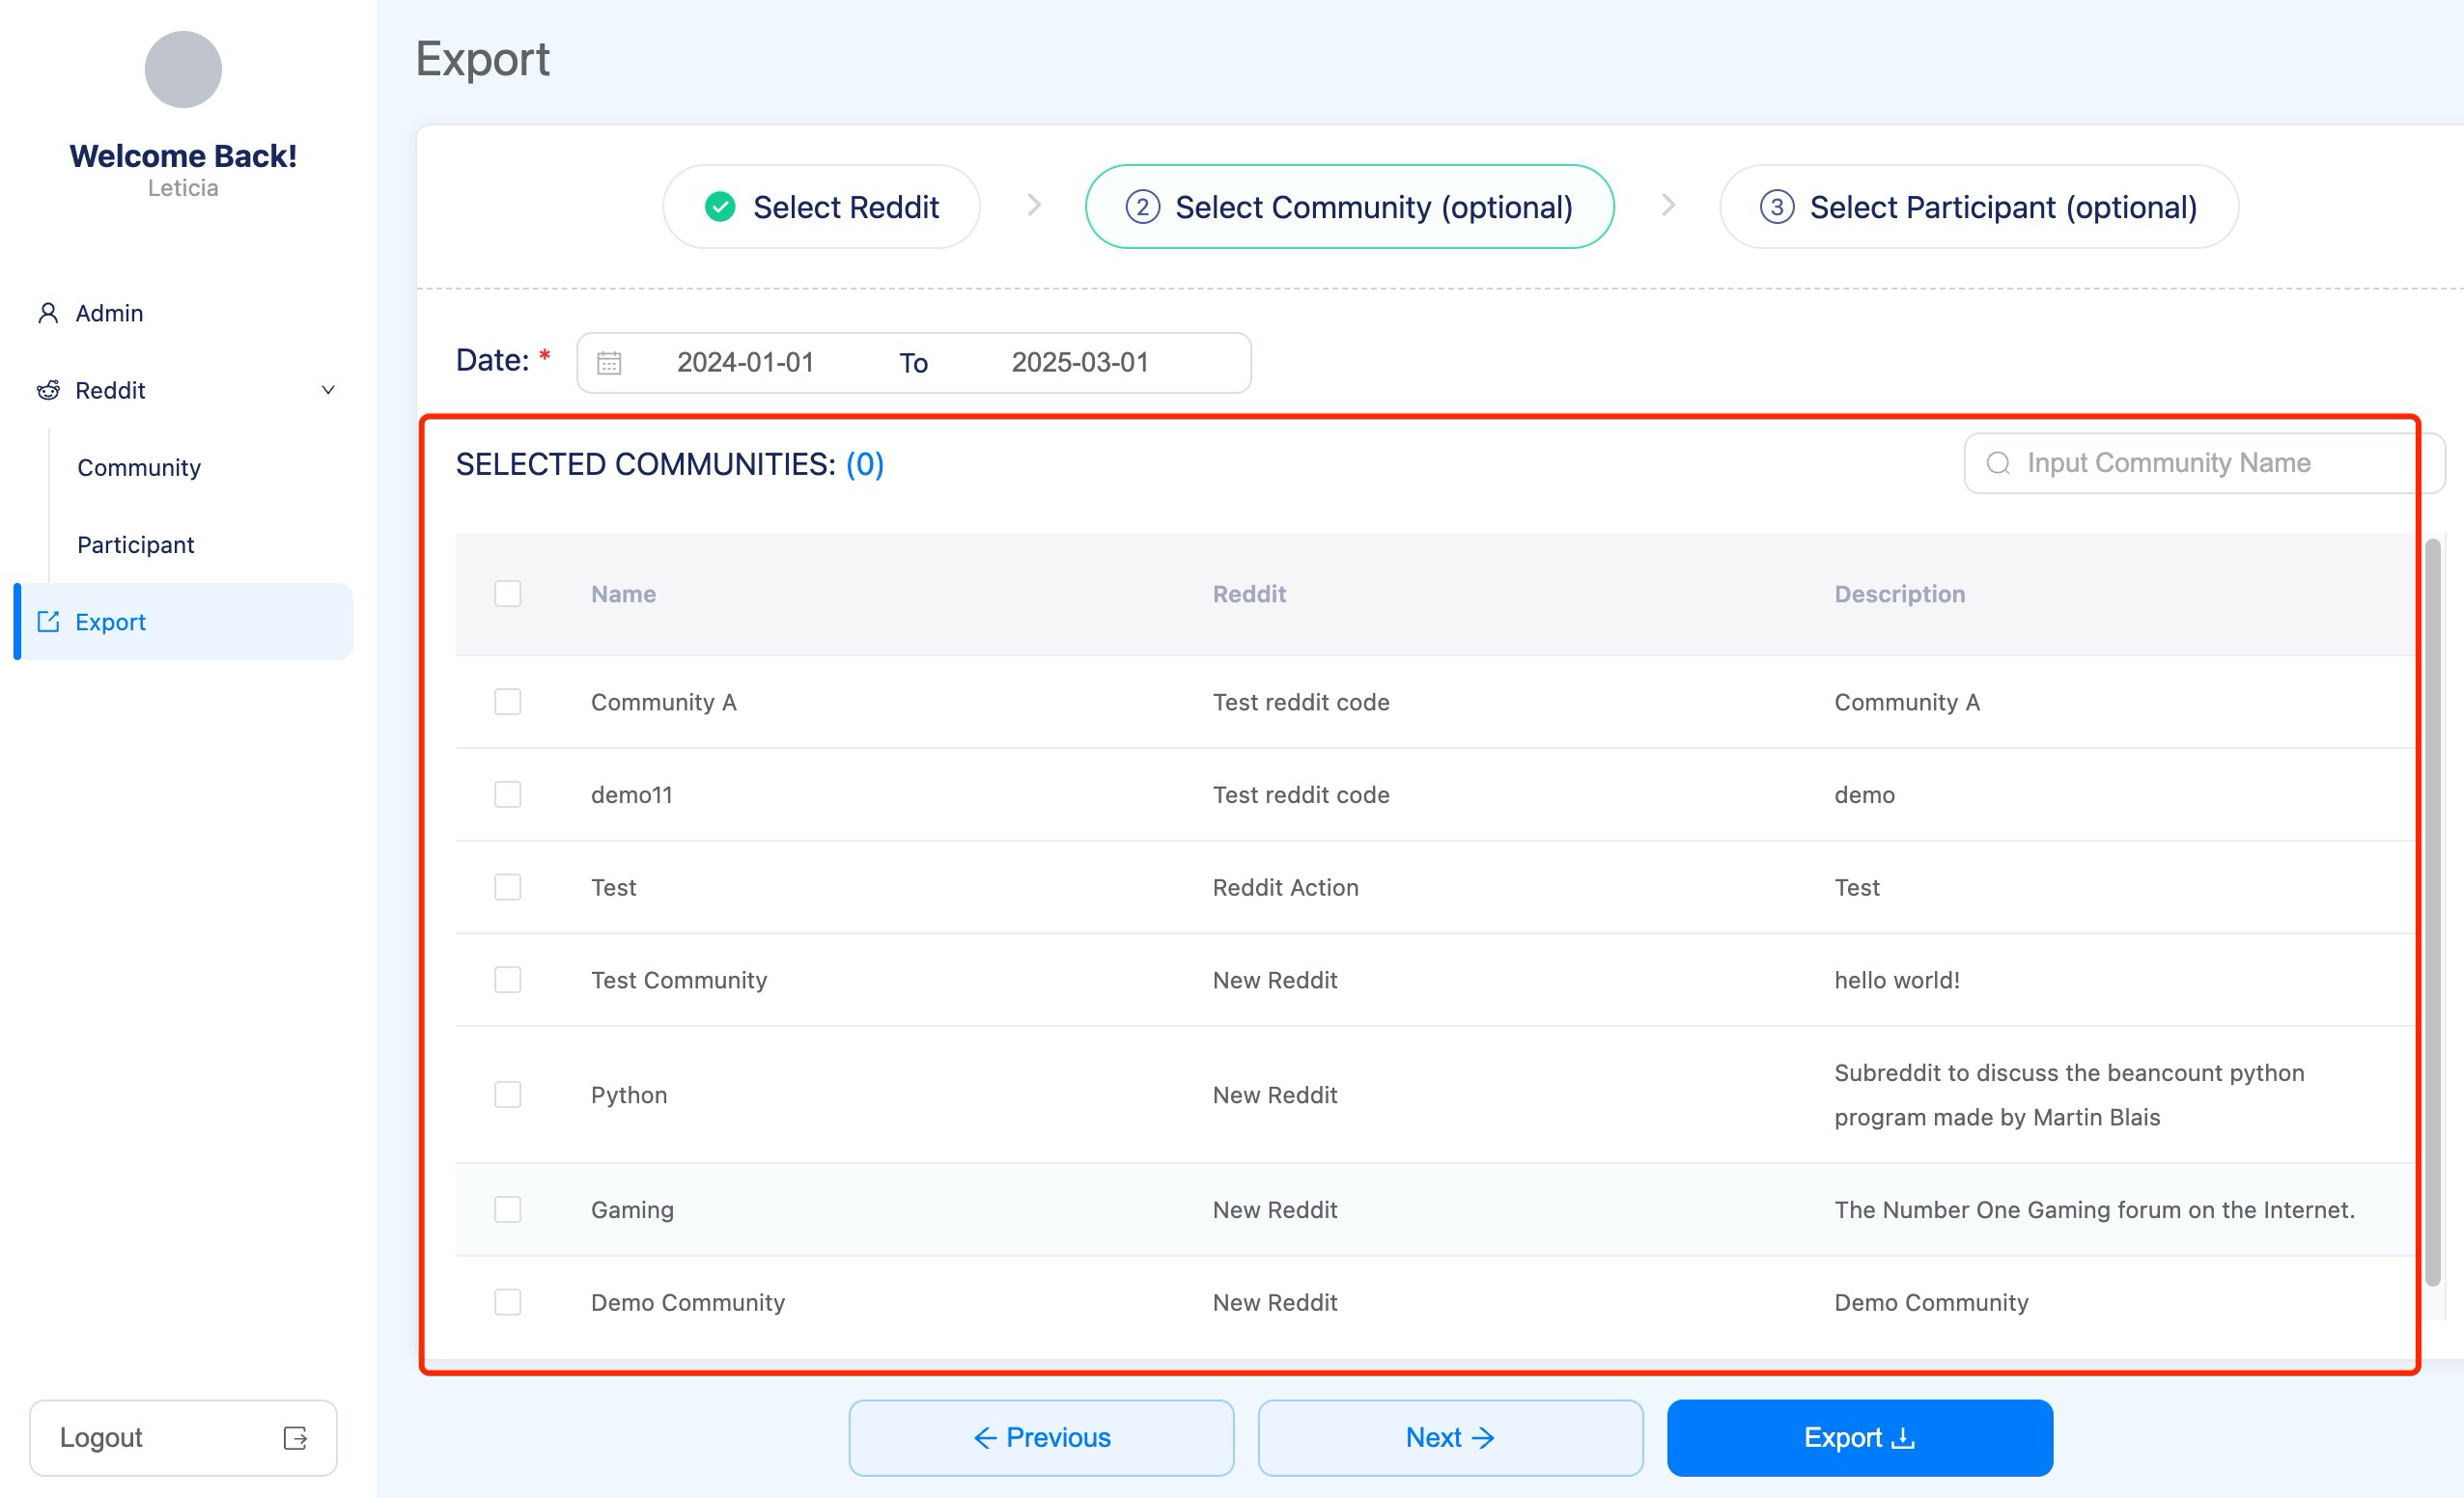Click the logout door icon
Image resolution: width=2464 pixels, height=1498 pixels.
[x=295, y=1438]
